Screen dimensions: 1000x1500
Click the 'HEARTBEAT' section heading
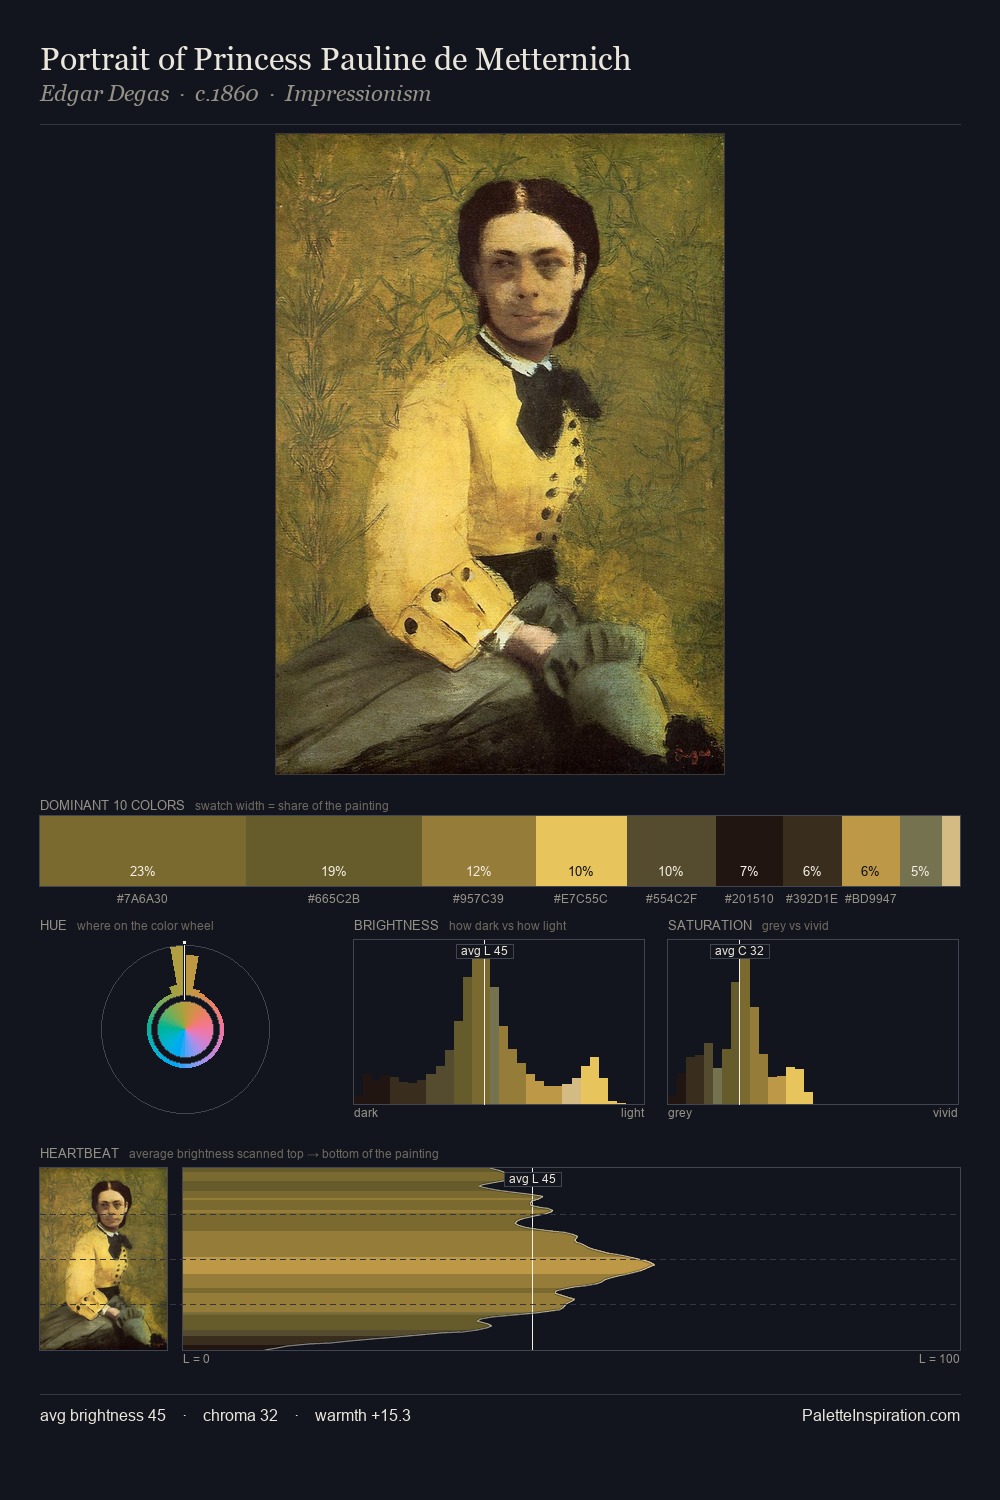pos(79,1153)
